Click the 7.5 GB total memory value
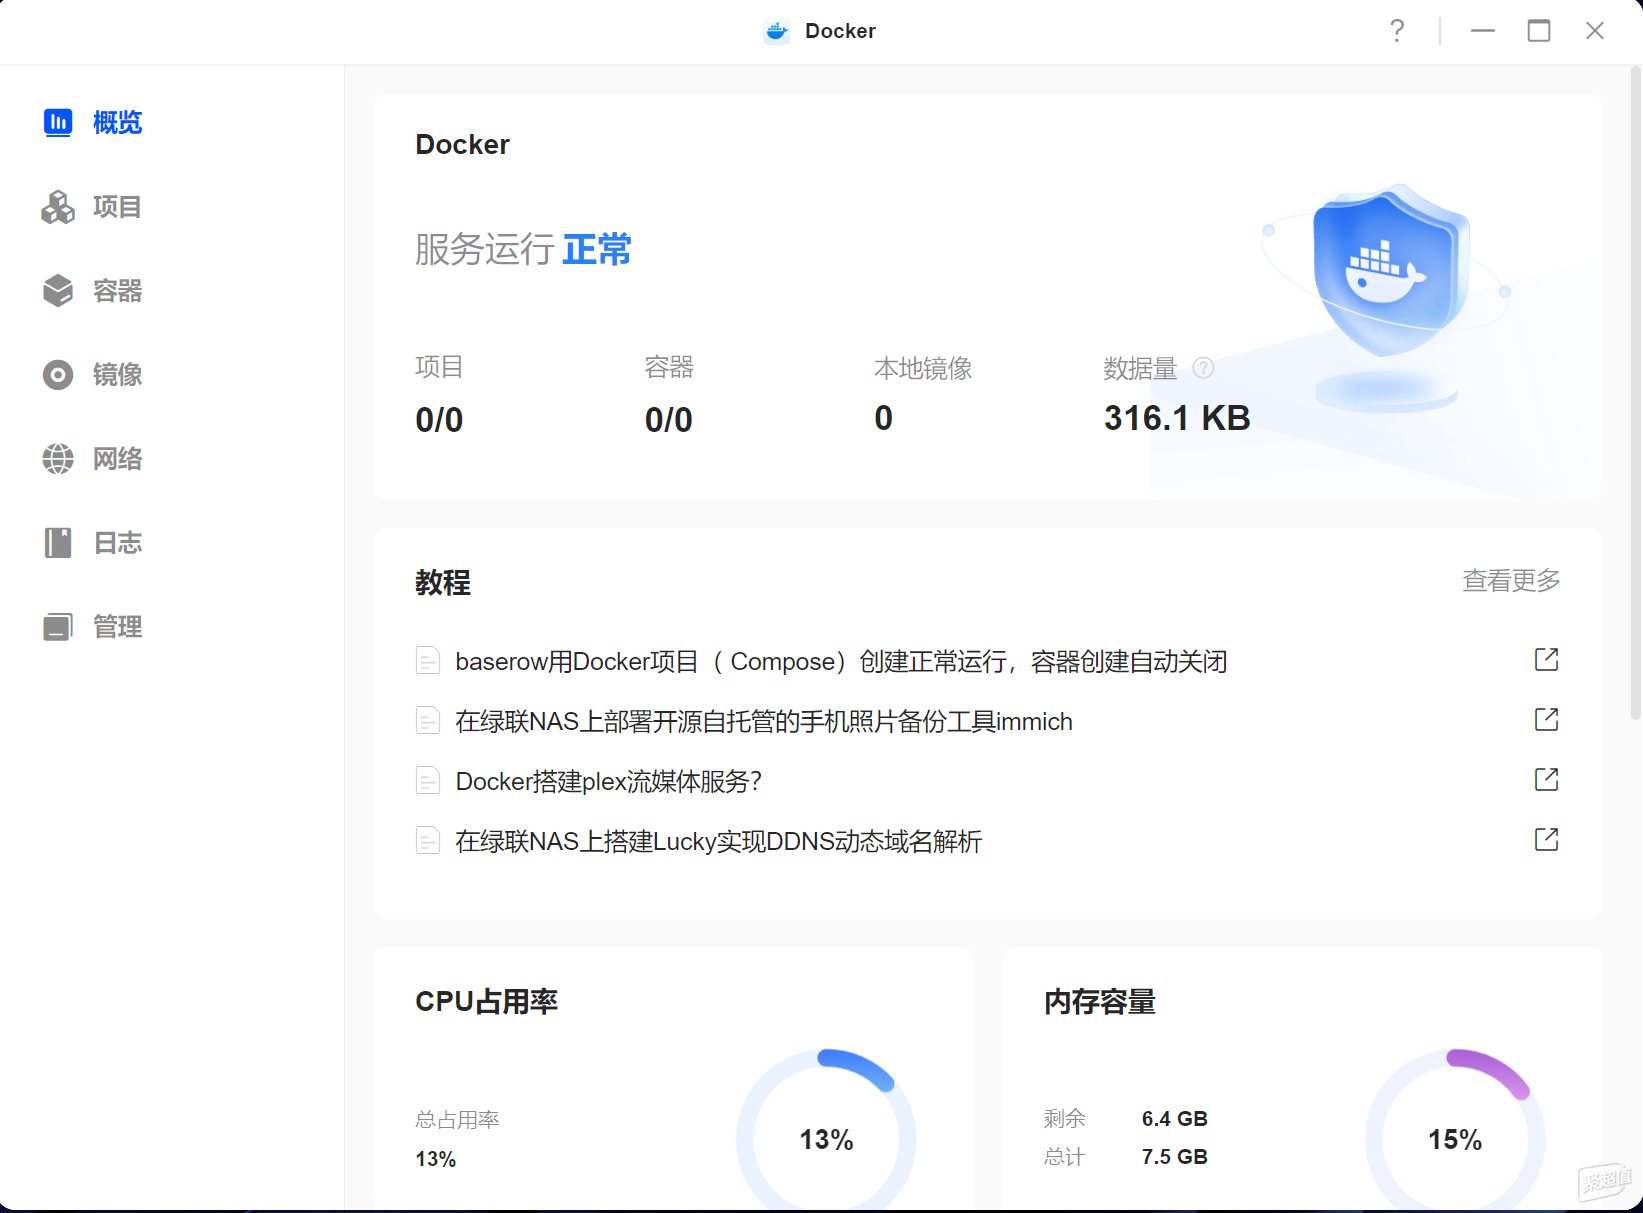Screen dimensions: 1643x1213 point(1175,1157)
